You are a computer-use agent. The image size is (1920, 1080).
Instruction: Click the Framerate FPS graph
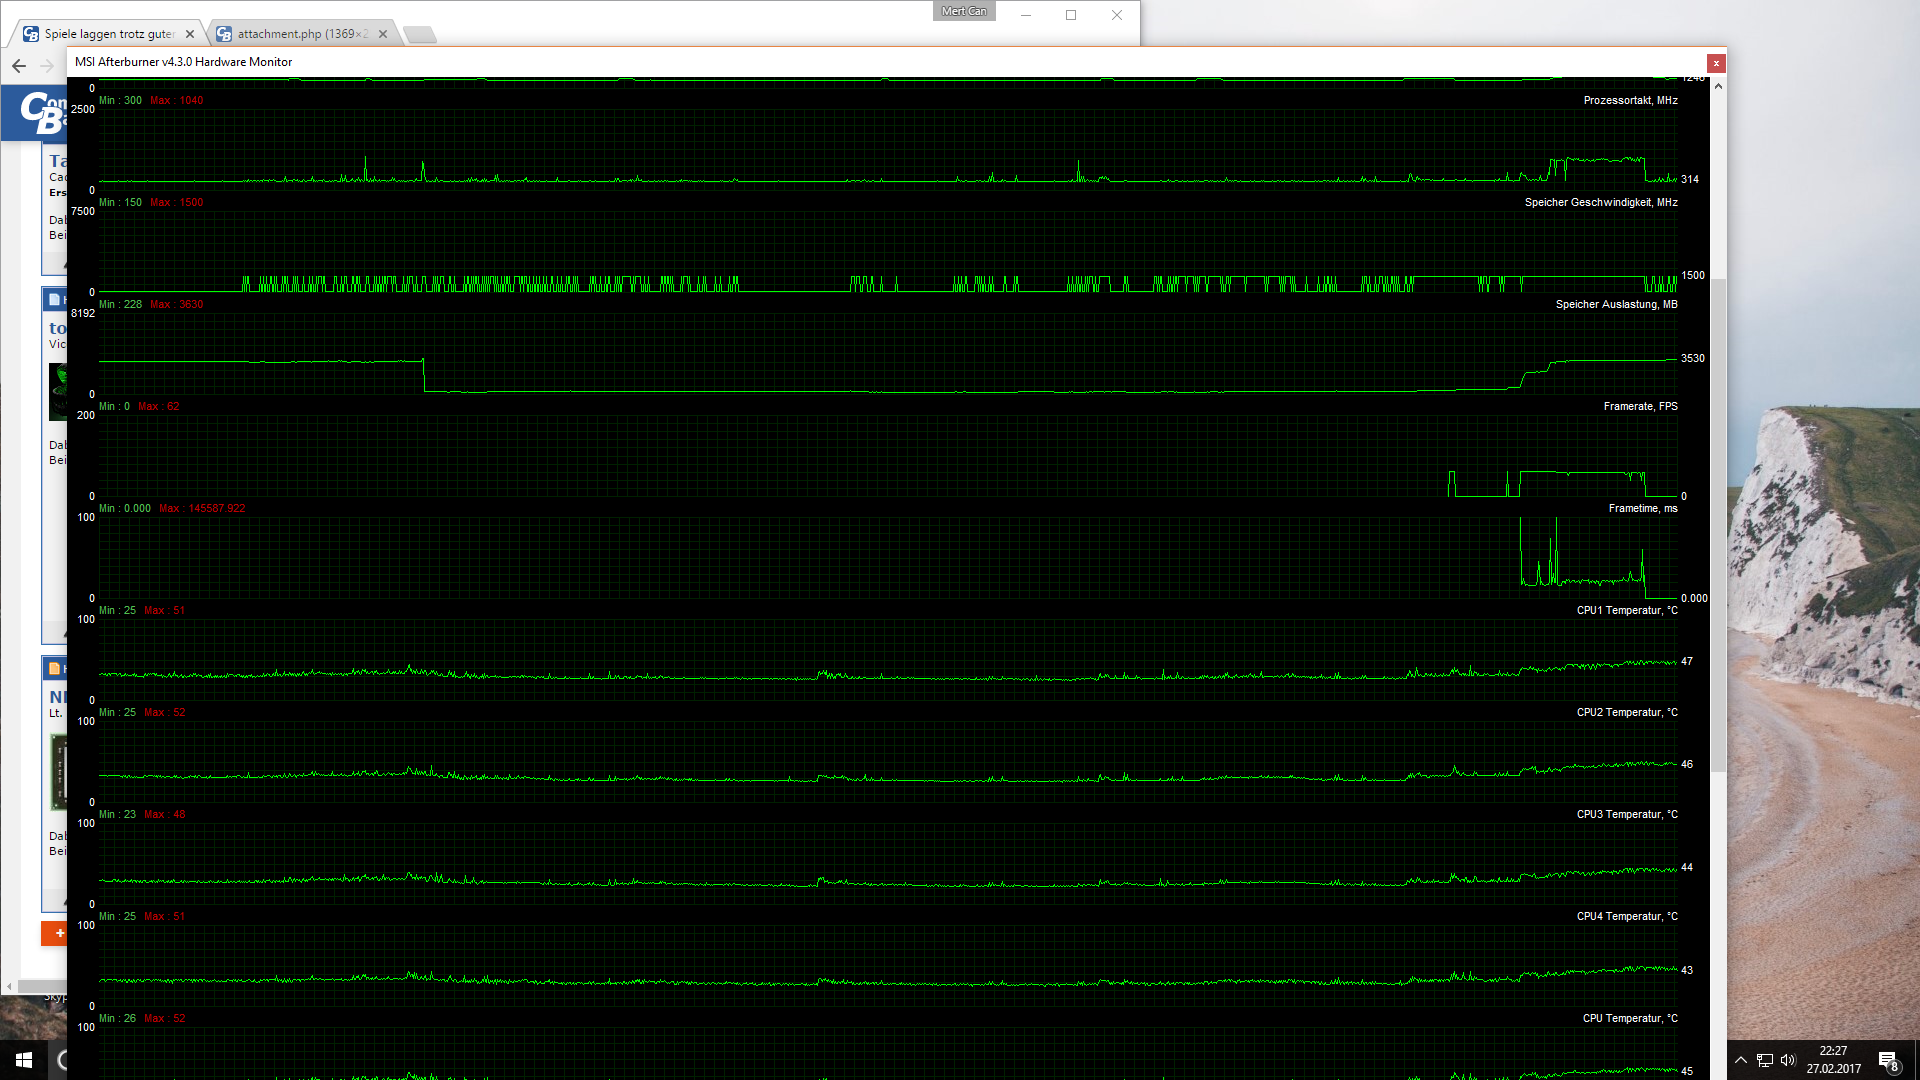click(888, 456)
